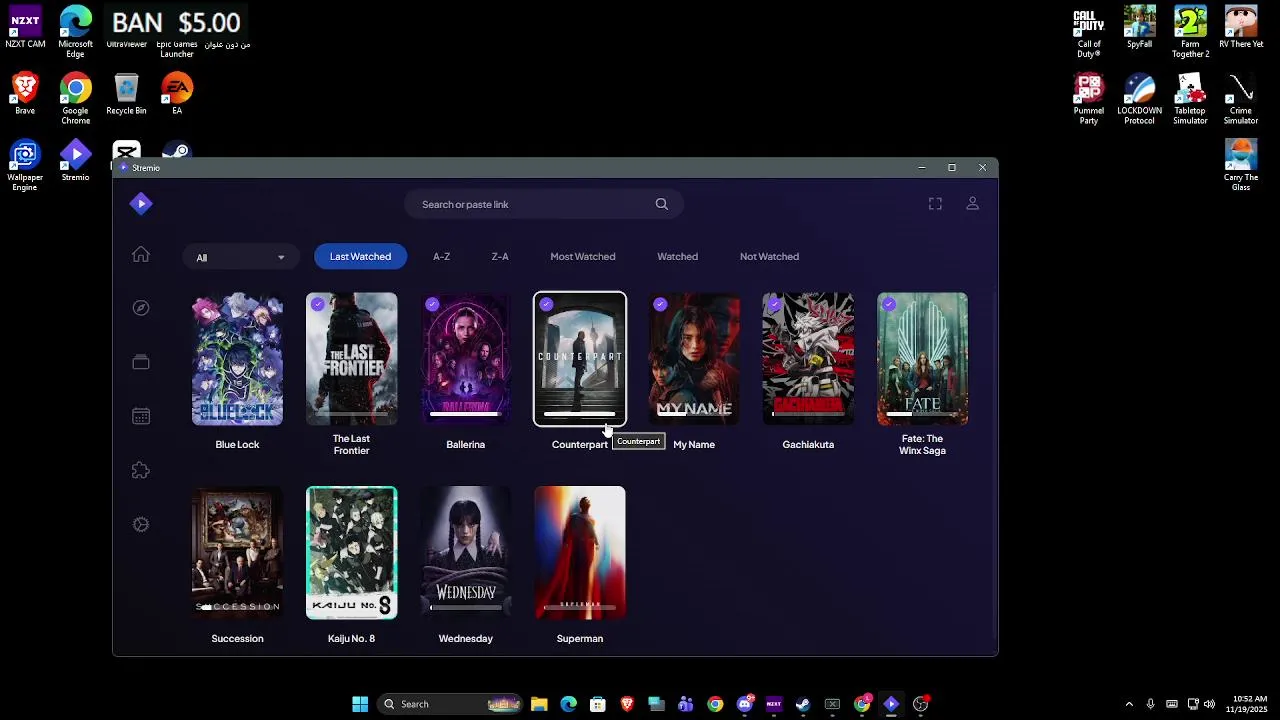Open the Addons puzzle icon
Image resolution: width=1280 pixels, height=720 pixels.
(141, 470)
